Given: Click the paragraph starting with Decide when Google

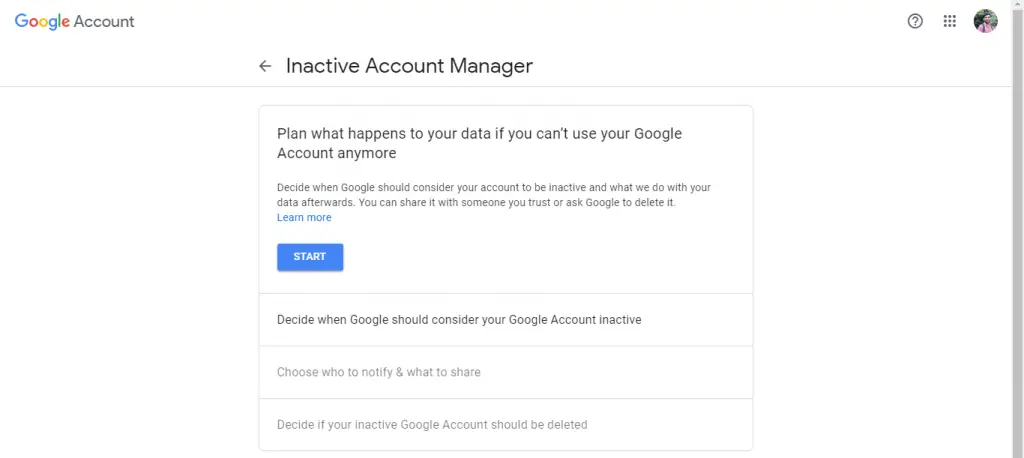Looking at the screenshot, I should pos(494,195).
